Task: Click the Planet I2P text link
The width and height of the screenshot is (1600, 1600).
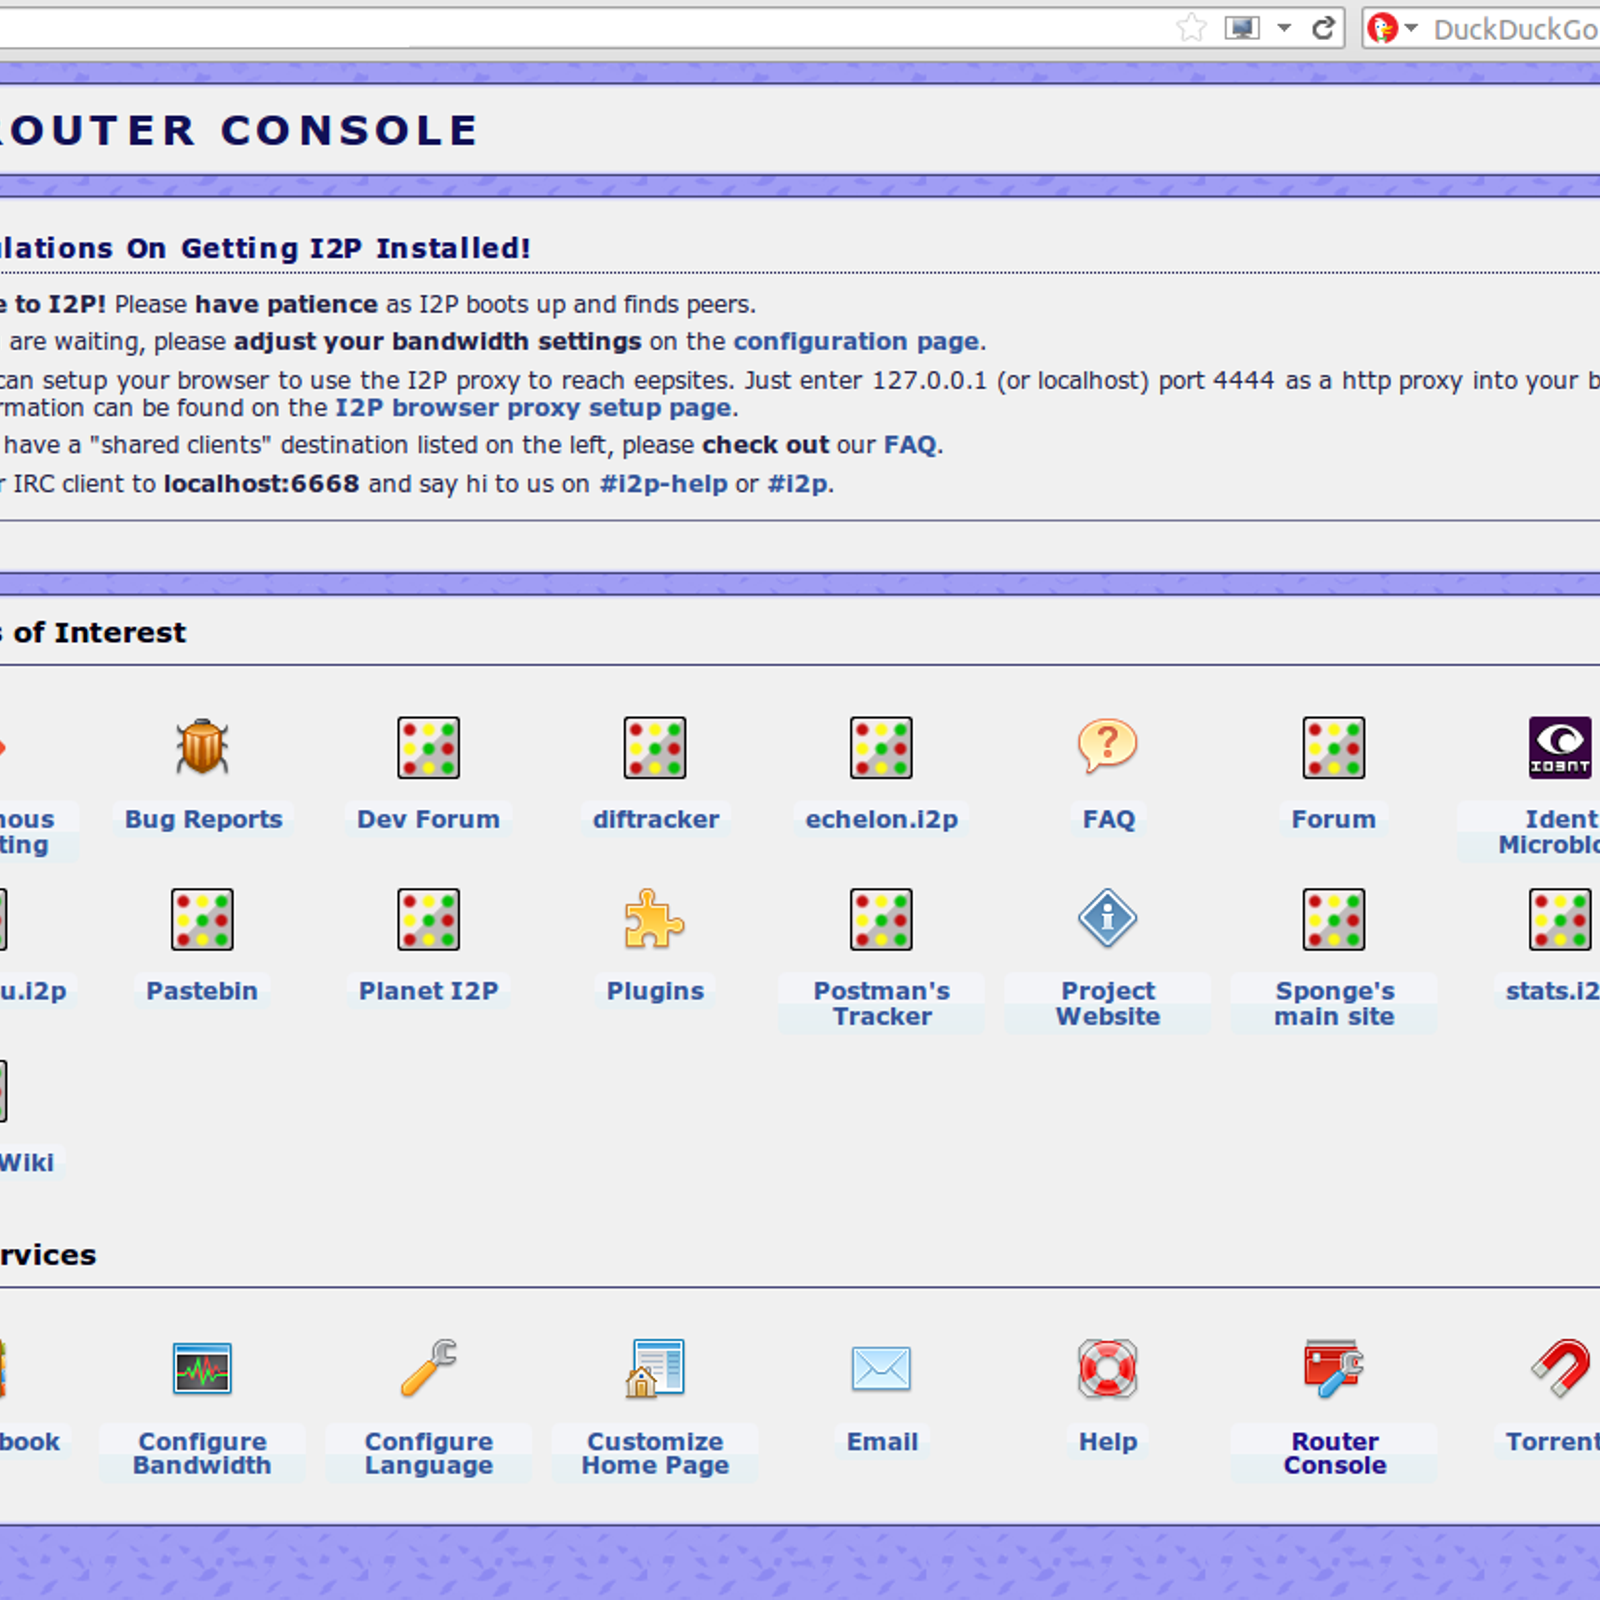Action: [428, 991]
